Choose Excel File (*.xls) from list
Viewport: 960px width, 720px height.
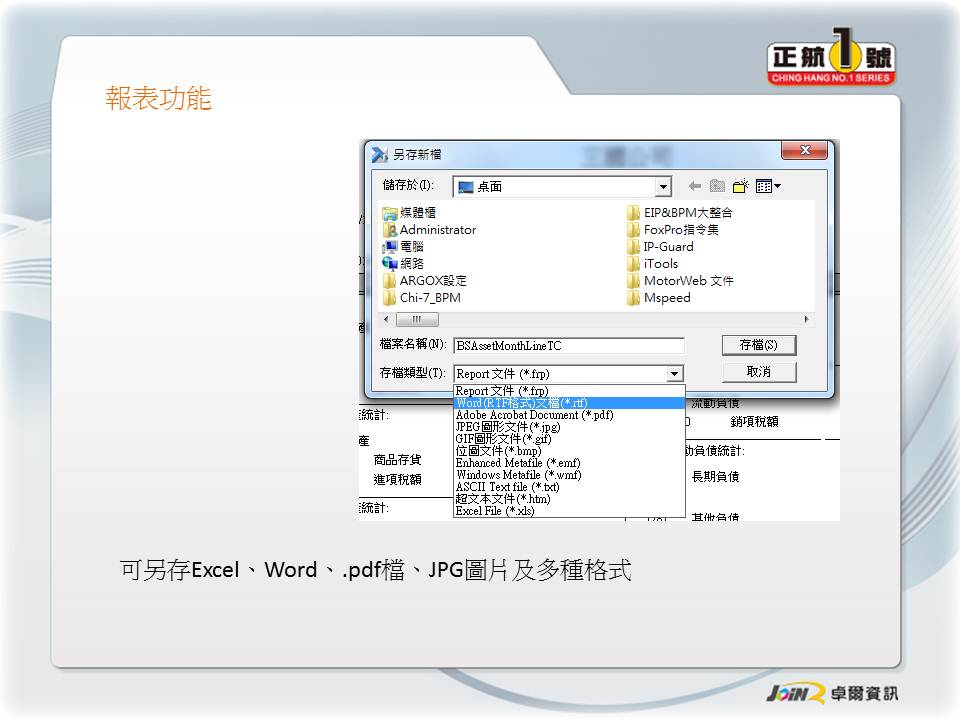pos(495,511)
